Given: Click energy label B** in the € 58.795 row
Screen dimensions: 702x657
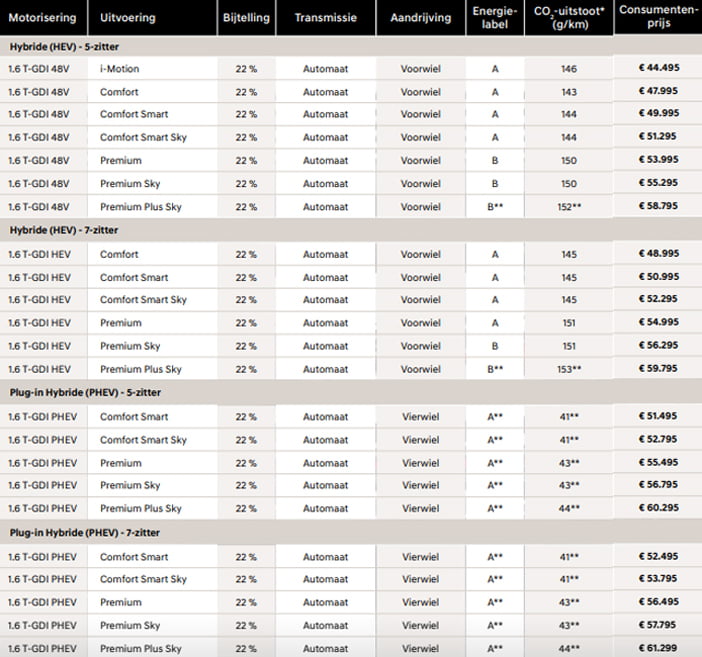Looking at the screenshot, I should pyautogui.click(x=495, y=207).
